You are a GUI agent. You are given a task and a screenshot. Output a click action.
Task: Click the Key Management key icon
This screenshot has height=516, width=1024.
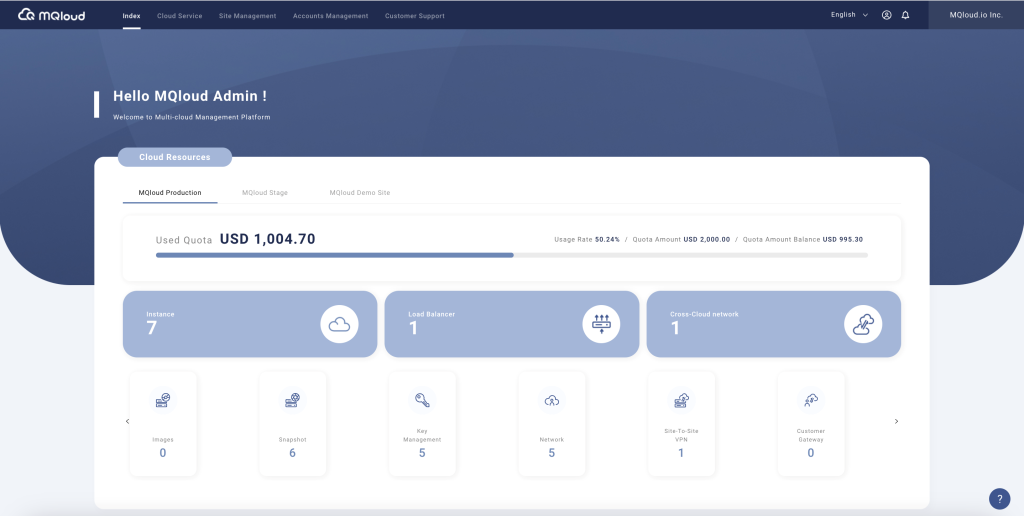click(421, 401)
